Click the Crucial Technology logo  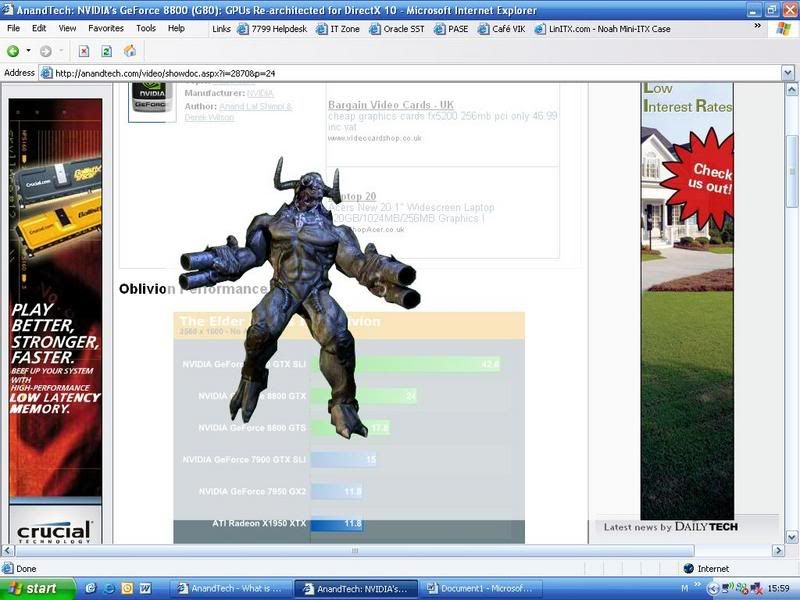[x=55, y=533]
